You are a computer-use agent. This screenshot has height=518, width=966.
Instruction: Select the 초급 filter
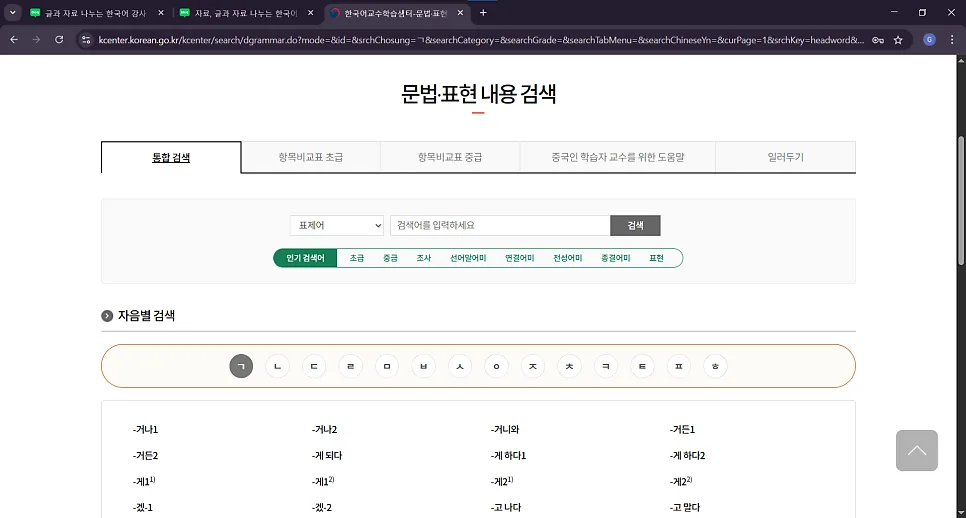357,258
